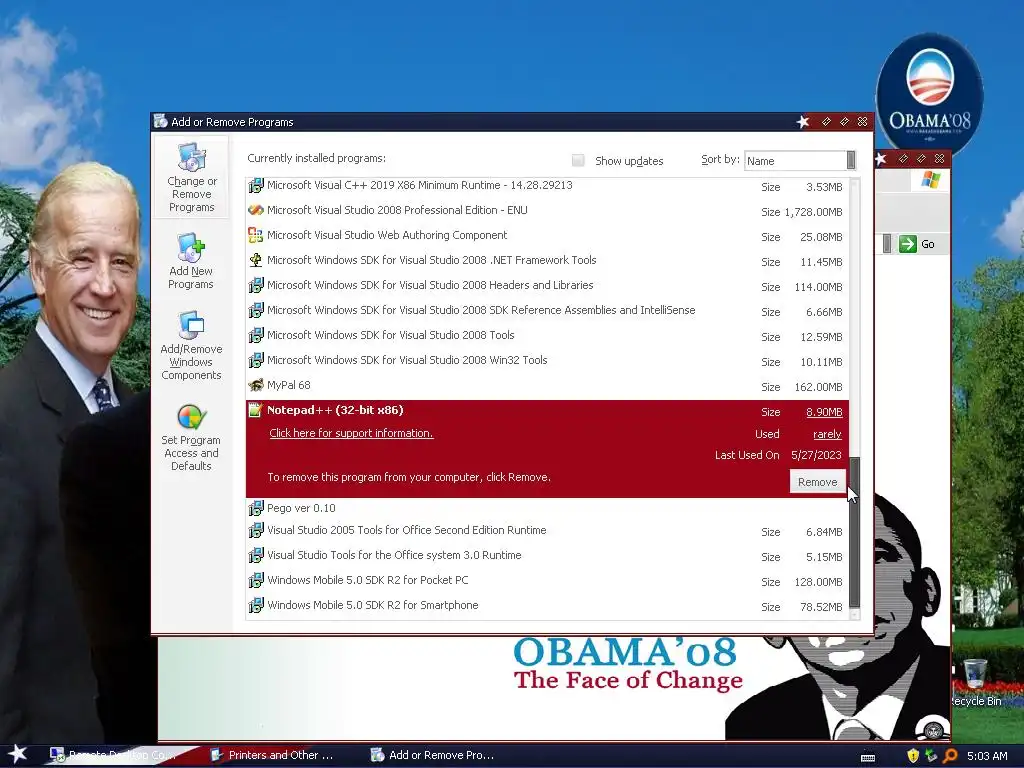The height and width of the screenshot is (768, 1024).
Task: Select Visual Studio Tools for Office system 3.0 Runtime
Action: 394,555
